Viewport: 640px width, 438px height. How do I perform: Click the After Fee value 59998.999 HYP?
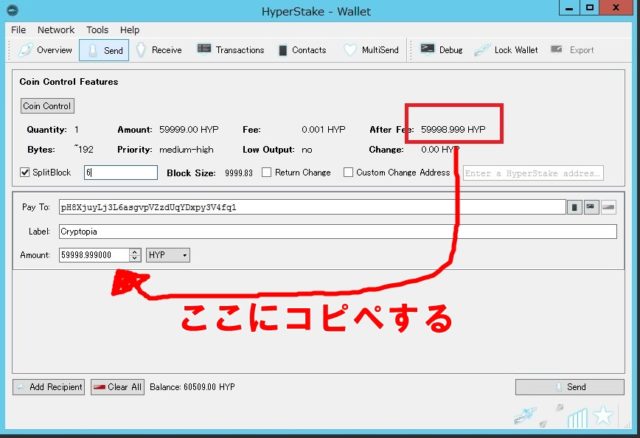pos(453,129)
